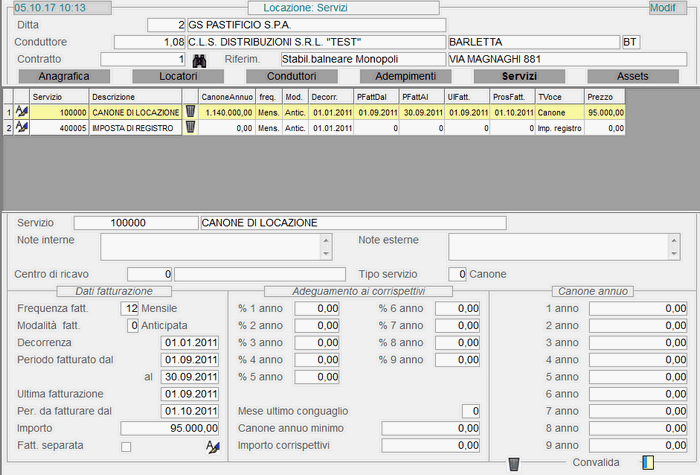Switch to the Adempimenti tab
This screenshot has height=475, width=700.
tap(405, 76)
